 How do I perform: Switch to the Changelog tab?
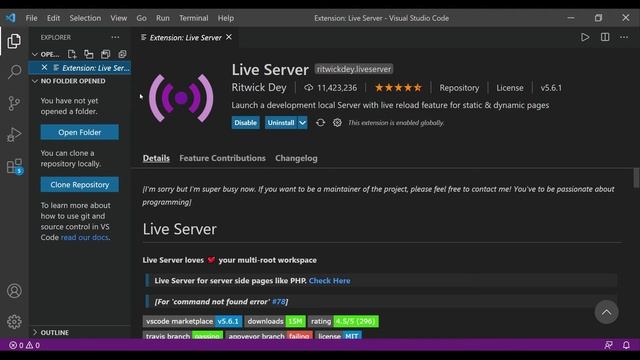pos(296,158)
